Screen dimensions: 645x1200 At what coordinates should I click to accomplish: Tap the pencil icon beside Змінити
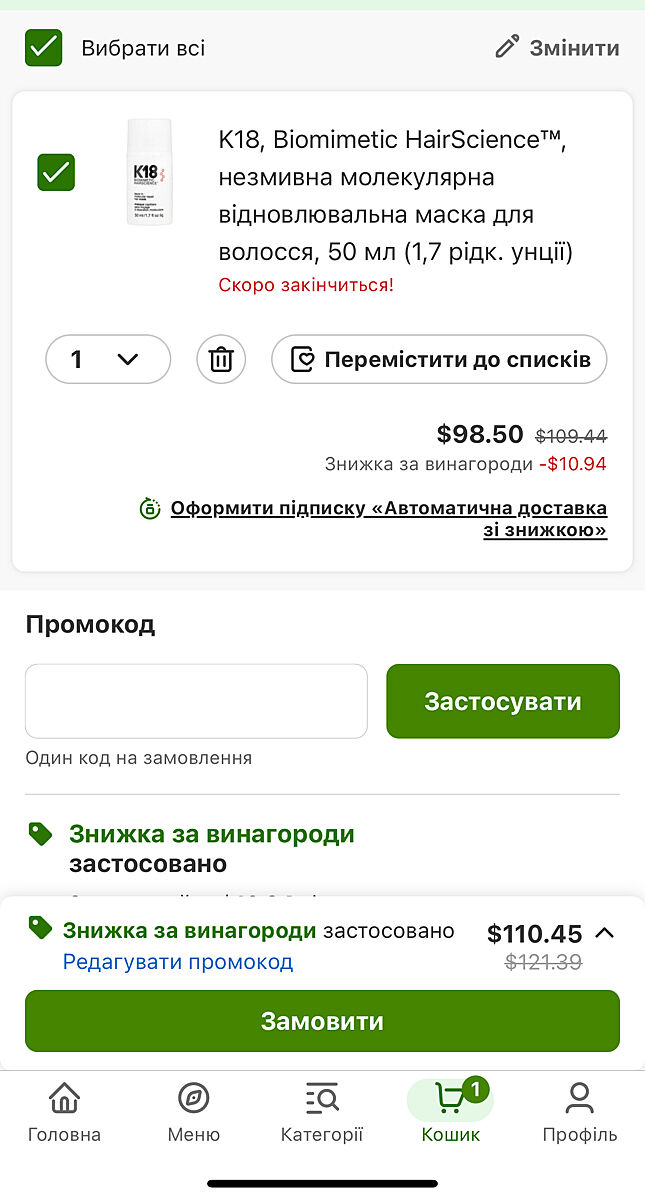[x=508, y=47]
